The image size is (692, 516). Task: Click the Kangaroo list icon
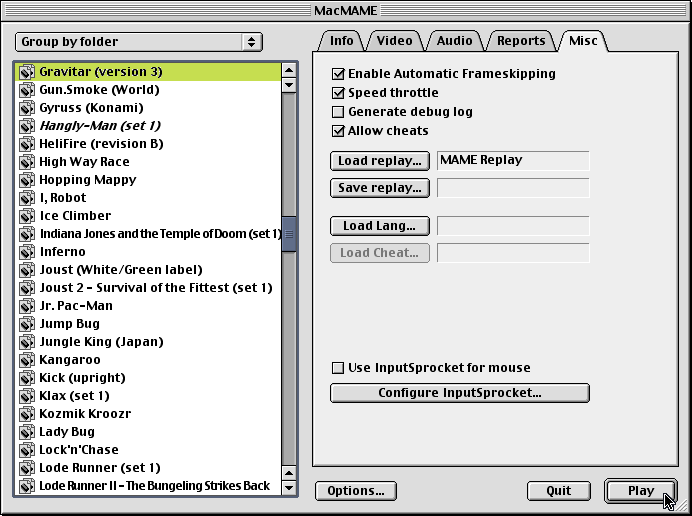[28, 360]
